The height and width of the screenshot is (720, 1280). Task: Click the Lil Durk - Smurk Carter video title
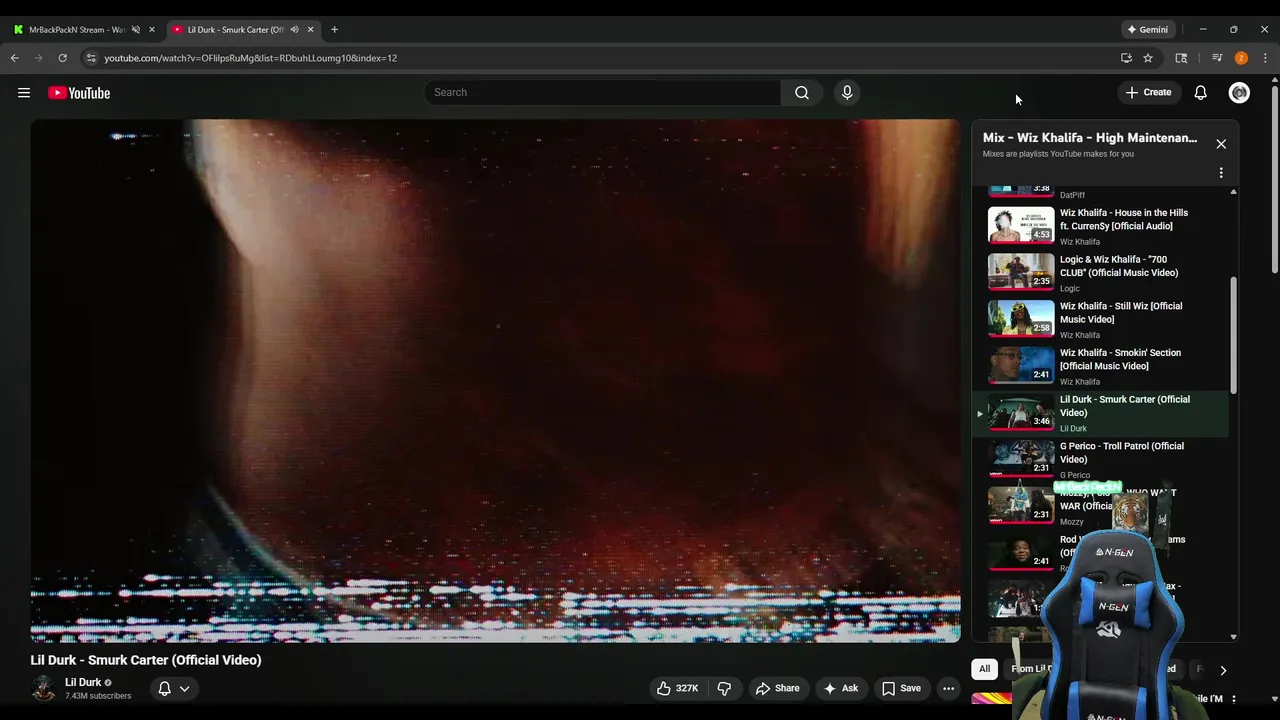[146, 660]
